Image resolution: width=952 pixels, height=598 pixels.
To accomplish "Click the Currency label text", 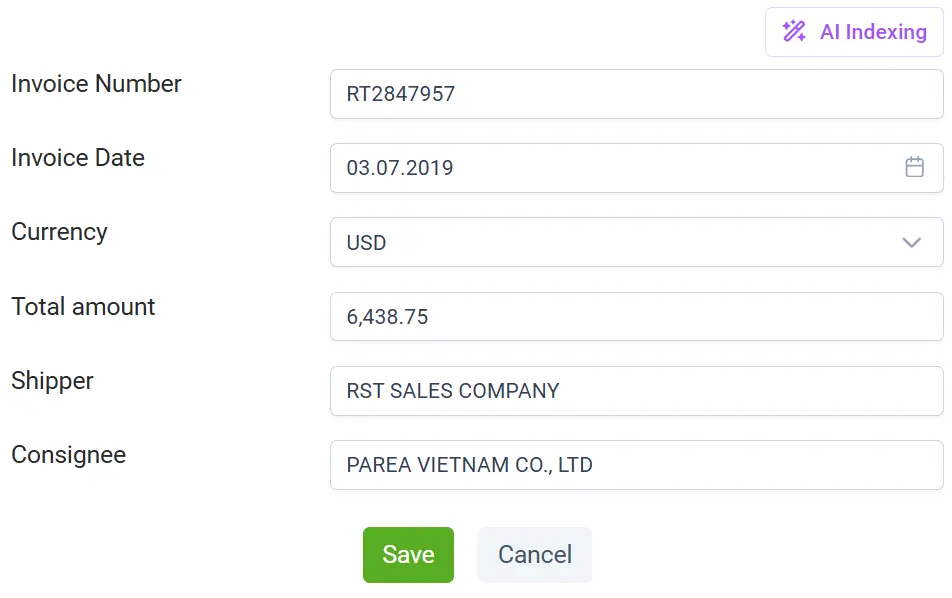I will point(59,232).
